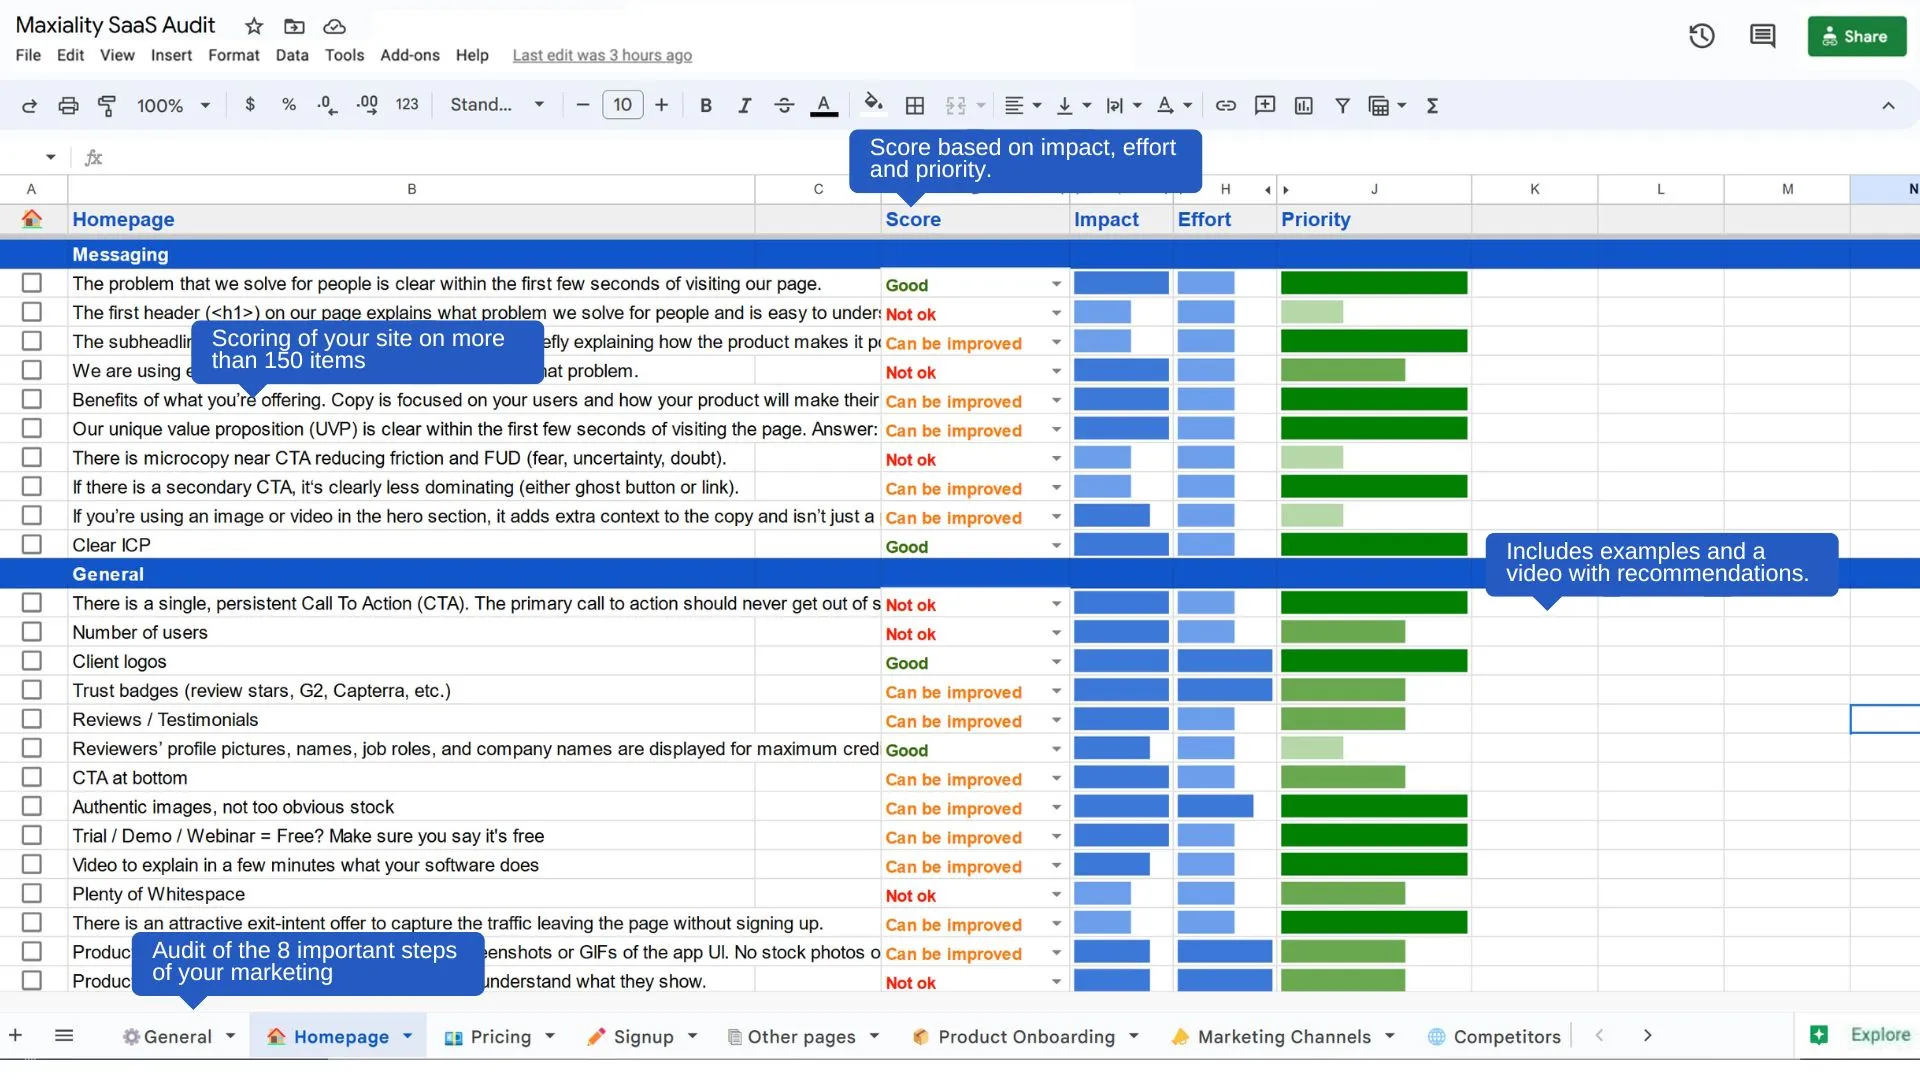Toggle italic formatting
The image size is (1920, 1080).
pos(744,105)
